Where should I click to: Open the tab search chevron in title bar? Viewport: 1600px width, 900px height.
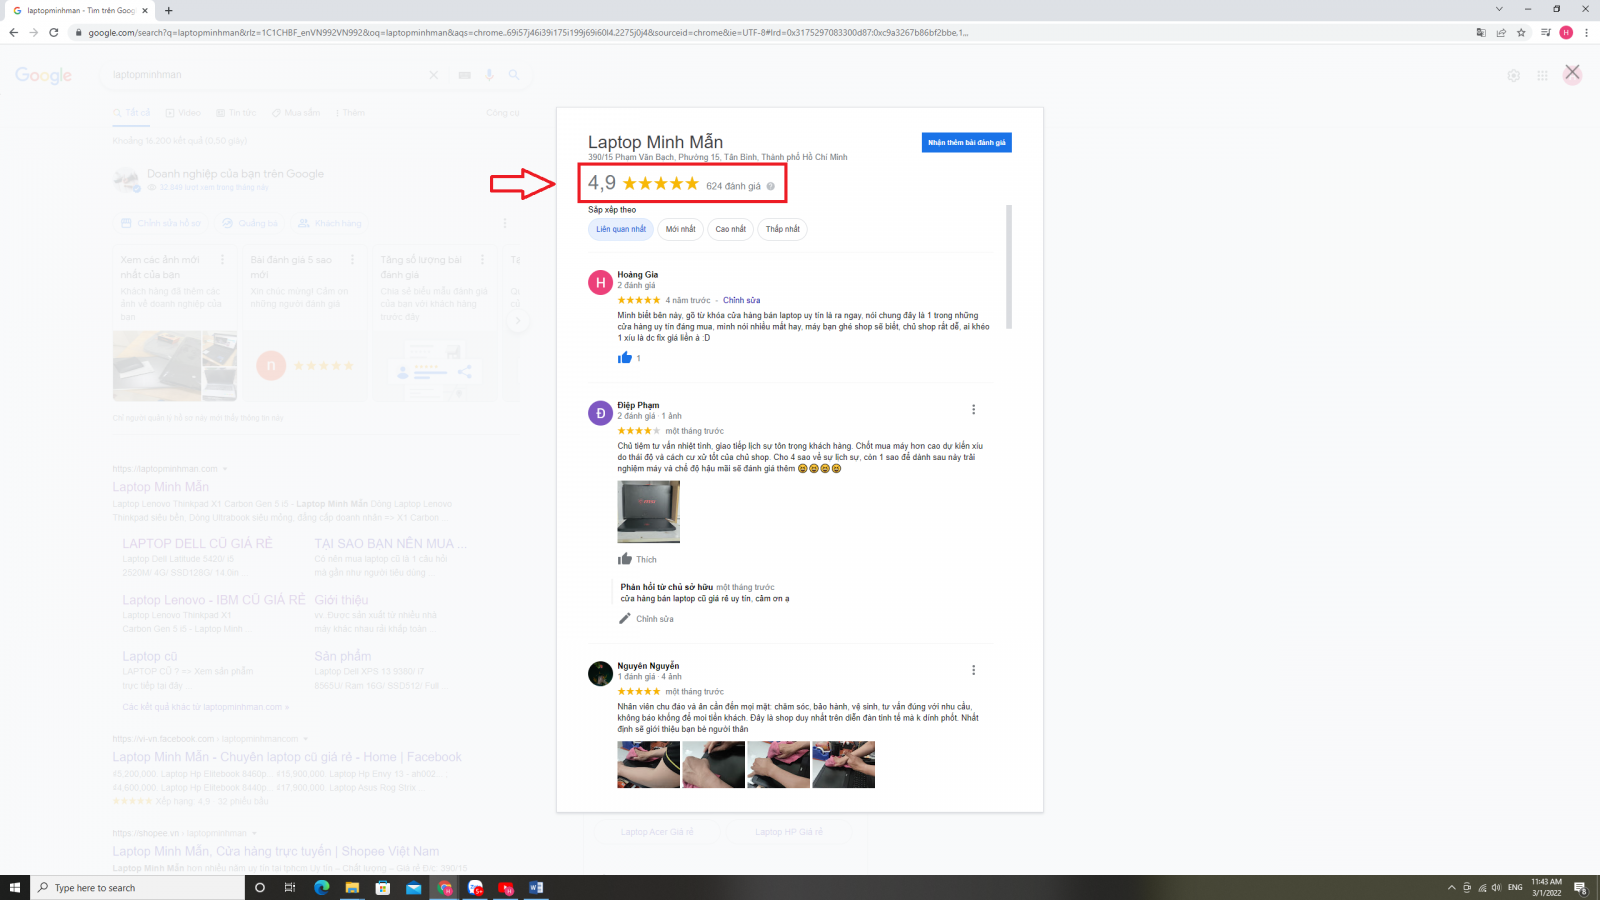point(1499,9)
